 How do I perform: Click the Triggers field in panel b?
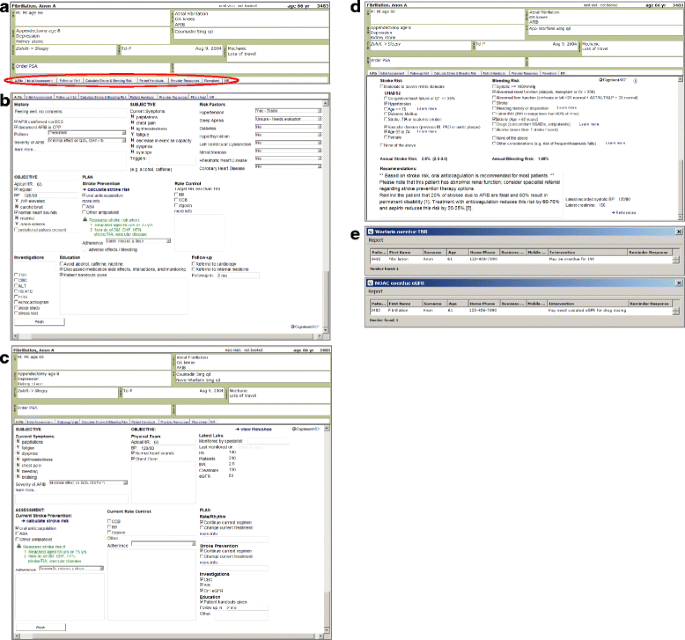point(173,160)
